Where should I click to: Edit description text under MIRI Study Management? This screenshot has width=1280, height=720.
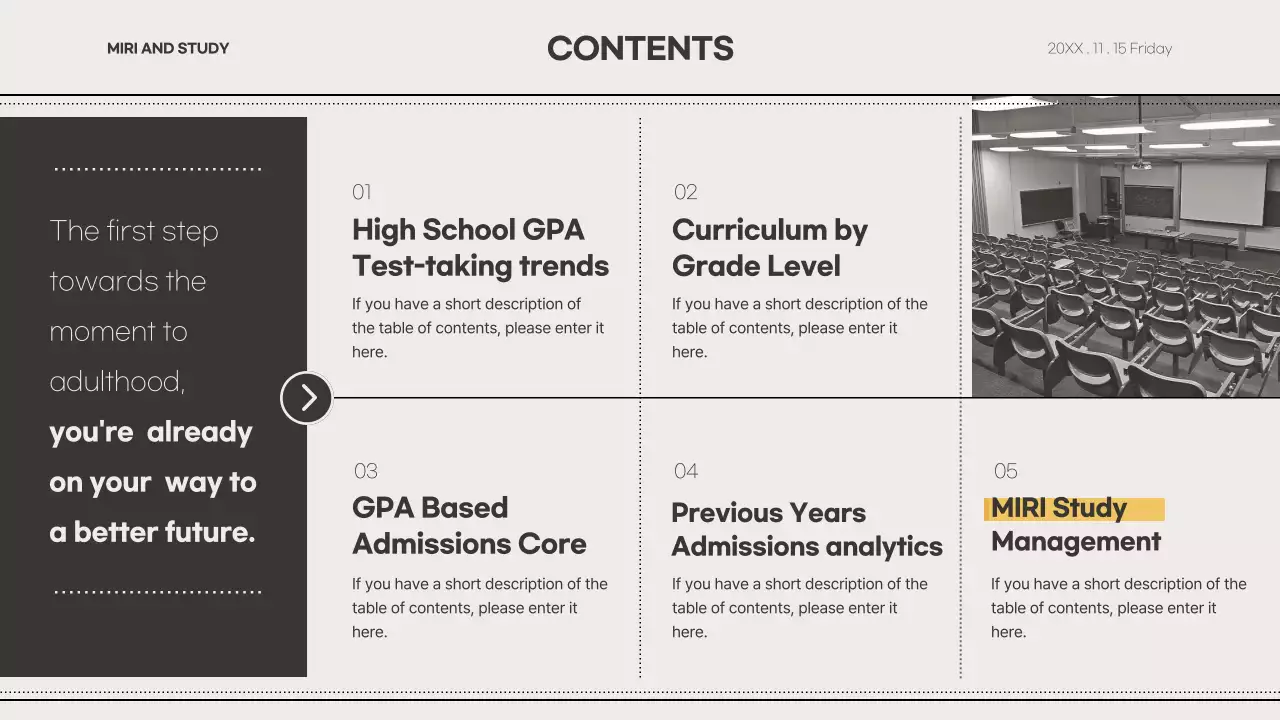[1118, 608]
